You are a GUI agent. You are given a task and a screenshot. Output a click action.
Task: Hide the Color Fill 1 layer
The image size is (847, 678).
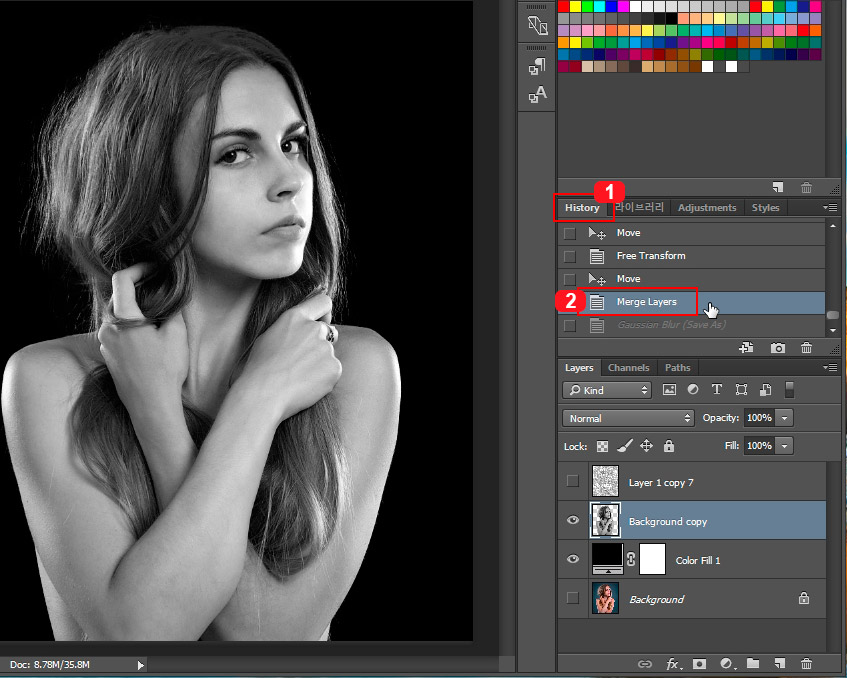pos(573,559)
